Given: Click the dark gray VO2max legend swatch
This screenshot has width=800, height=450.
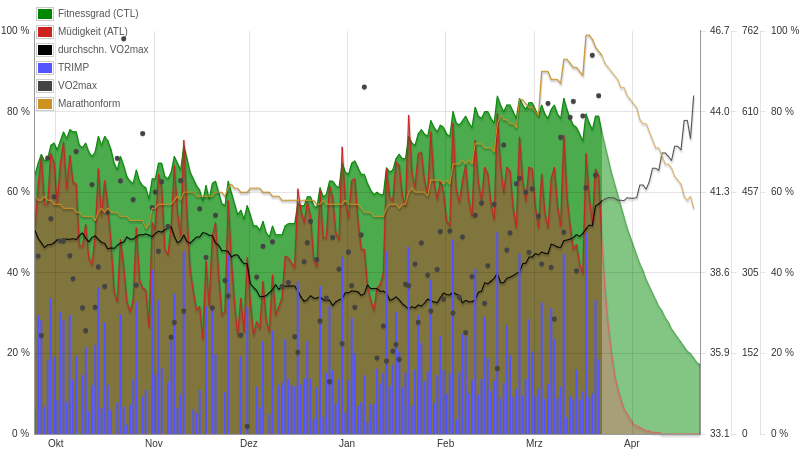Looking at the screenshot, I should click(x=45, y=86).
